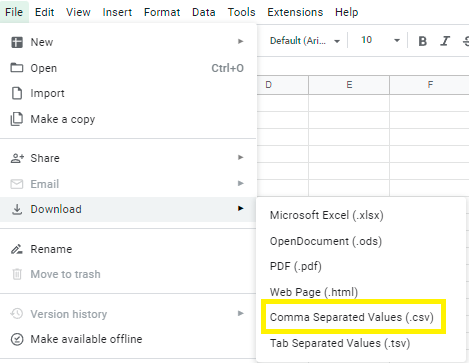The image size is (469, 363).
Task: Click Ctrl+O shortcut text beside Open
Action: pyautogui.click(x=228, y=68)
